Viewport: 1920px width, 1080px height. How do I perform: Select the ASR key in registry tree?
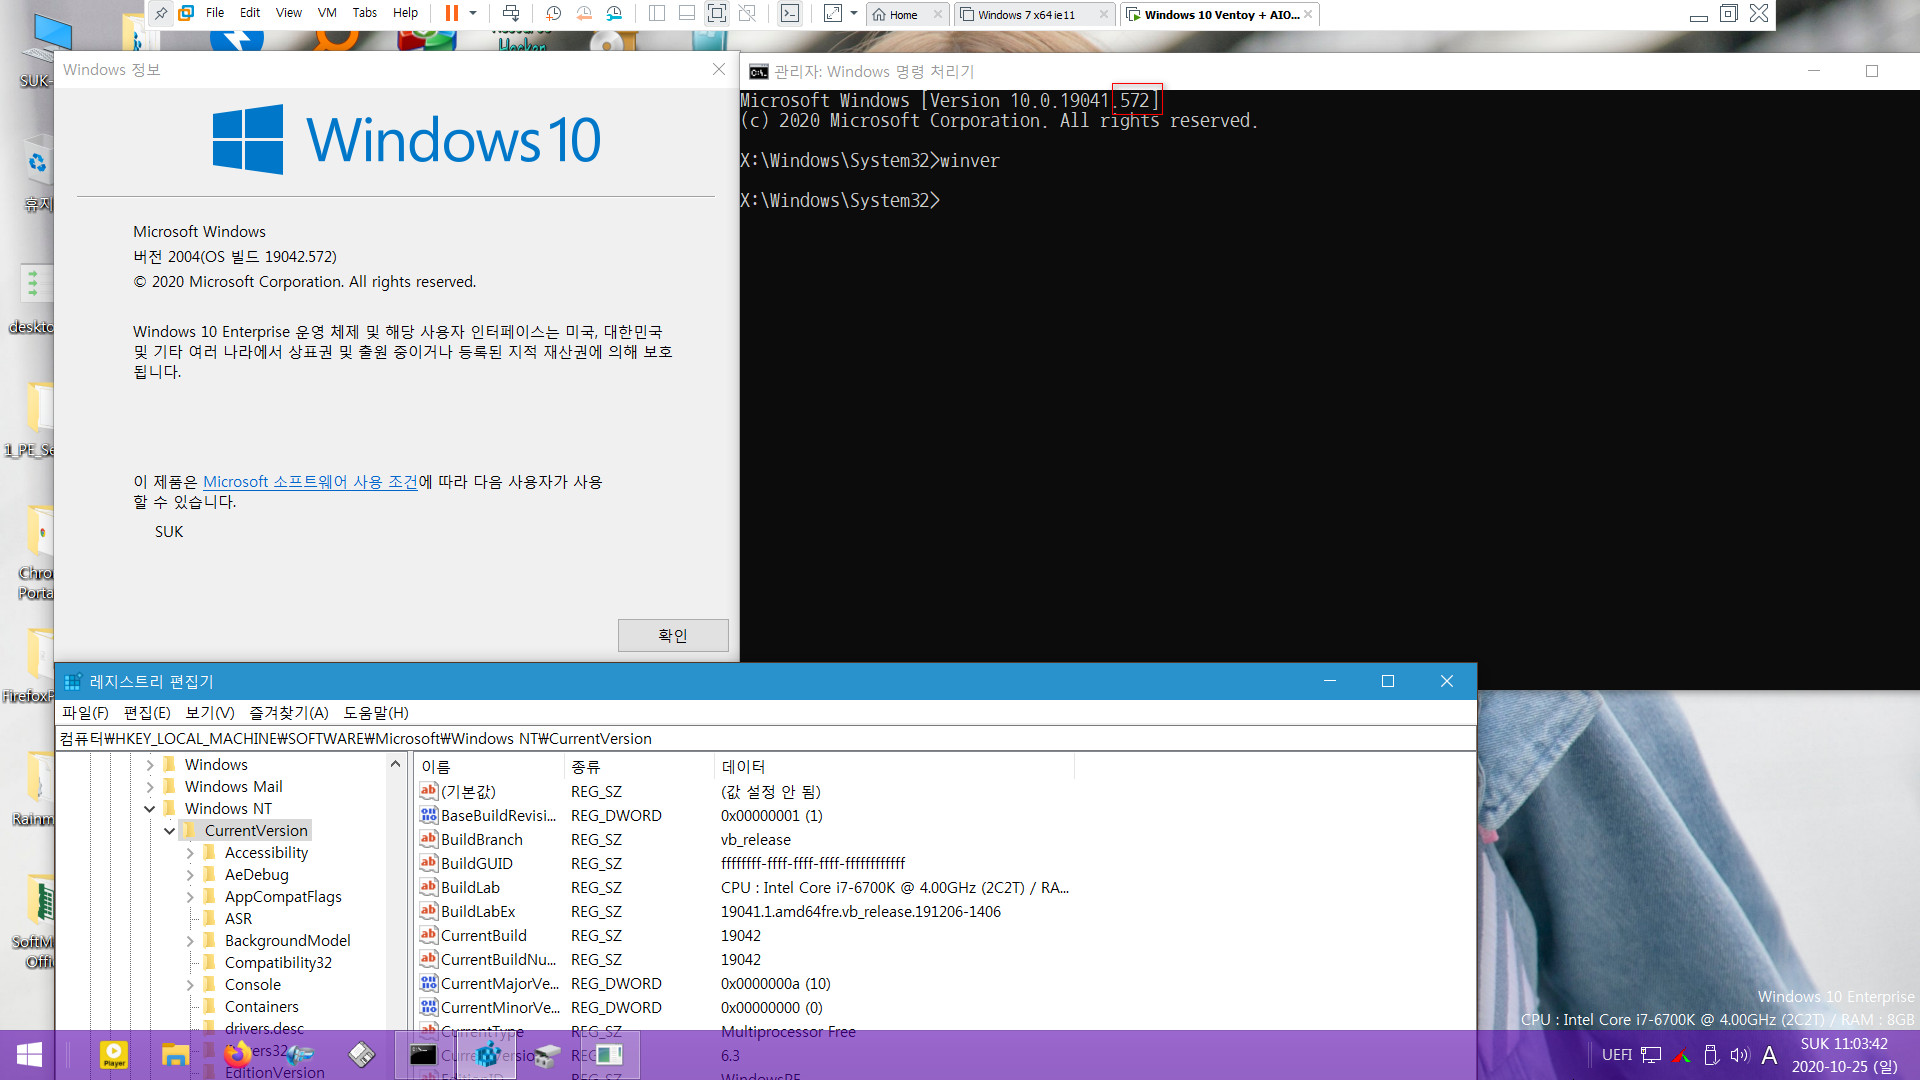(238, 919)
